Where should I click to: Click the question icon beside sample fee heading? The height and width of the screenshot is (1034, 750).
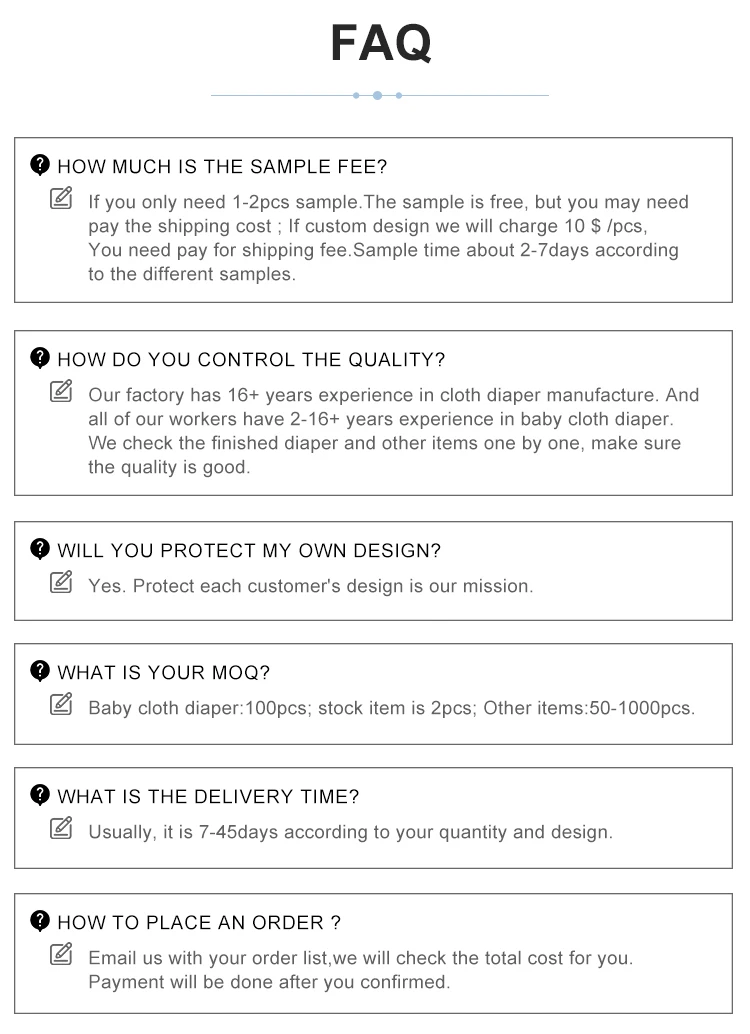click(x=40, y=164)
